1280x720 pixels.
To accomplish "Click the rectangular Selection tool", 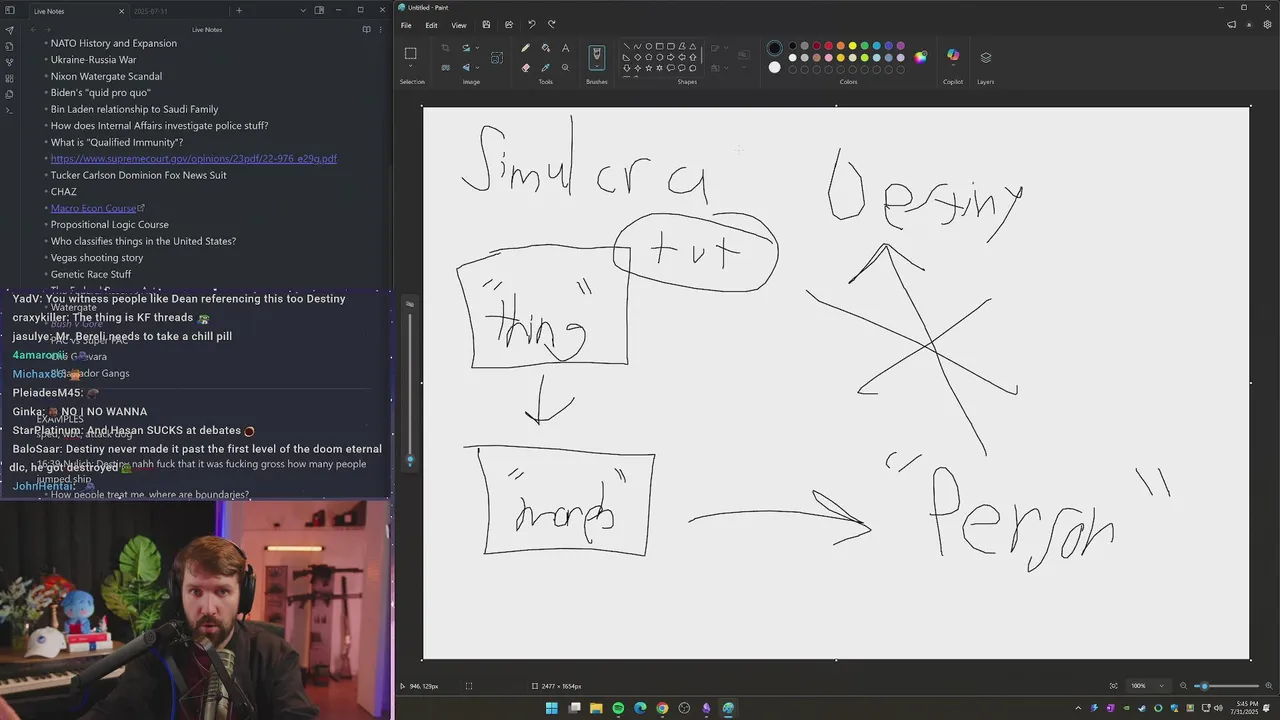I will pyautogui.click(x=411, y=53).
